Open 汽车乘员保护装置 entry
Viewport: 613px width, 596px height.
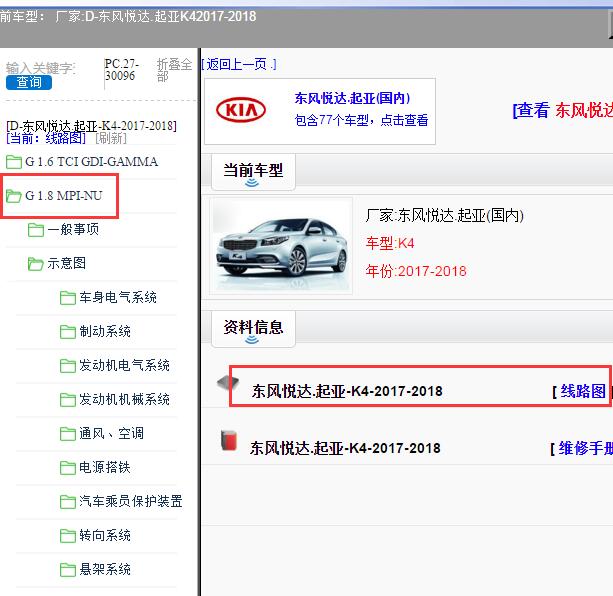coord(131,501)
